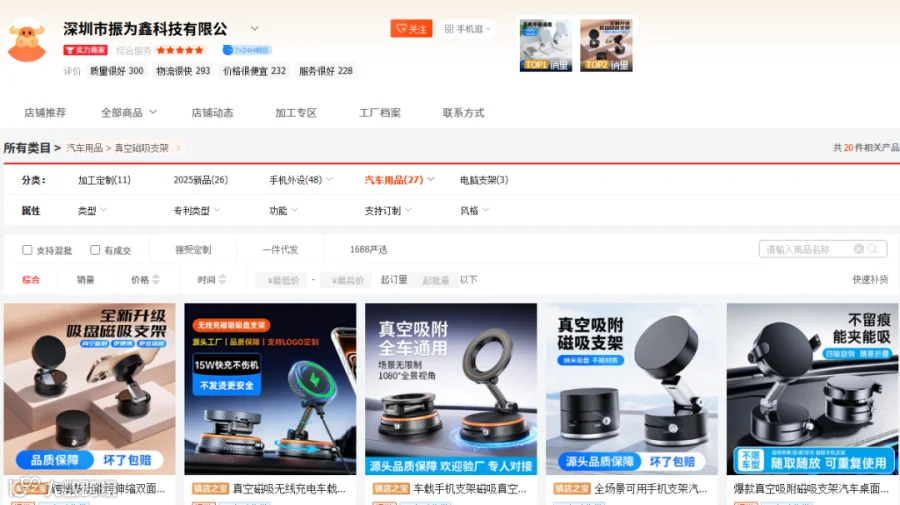Open the 风格 attribute dropdown
Image resolution: width=900 pixels, height=505 pixels.
coord(475,211)
